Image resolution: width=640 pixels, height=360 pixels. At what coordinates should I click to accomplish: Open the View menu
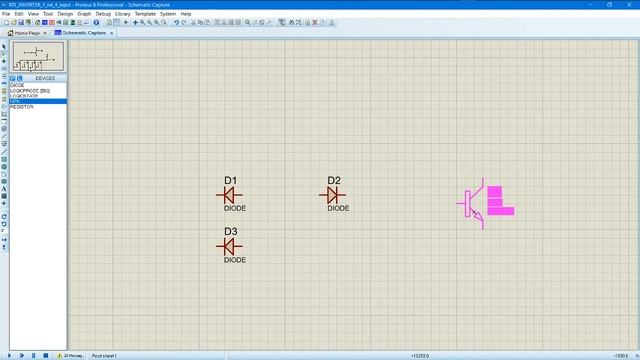tap(33, 14)
